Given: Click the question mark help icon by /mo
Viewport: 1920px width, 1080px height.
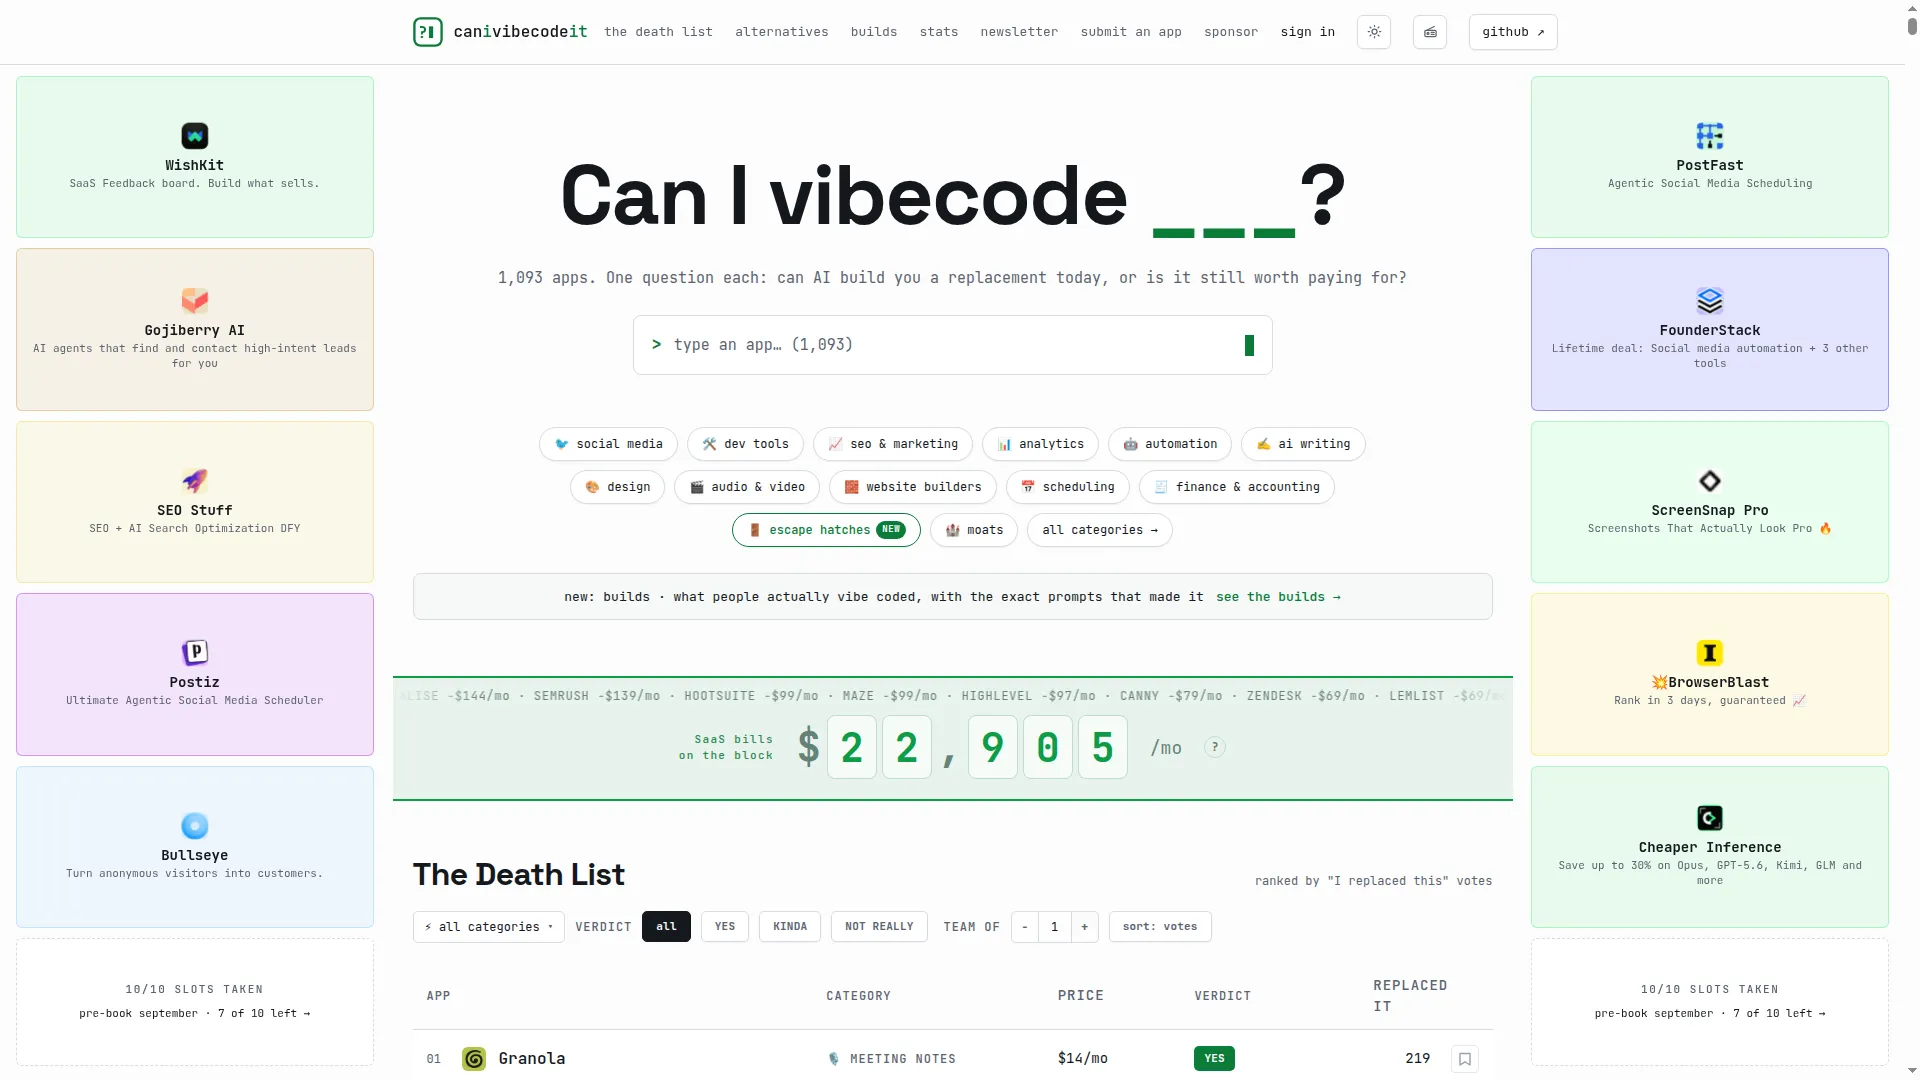Looking at the screenshot, I should pos(1215,747).
